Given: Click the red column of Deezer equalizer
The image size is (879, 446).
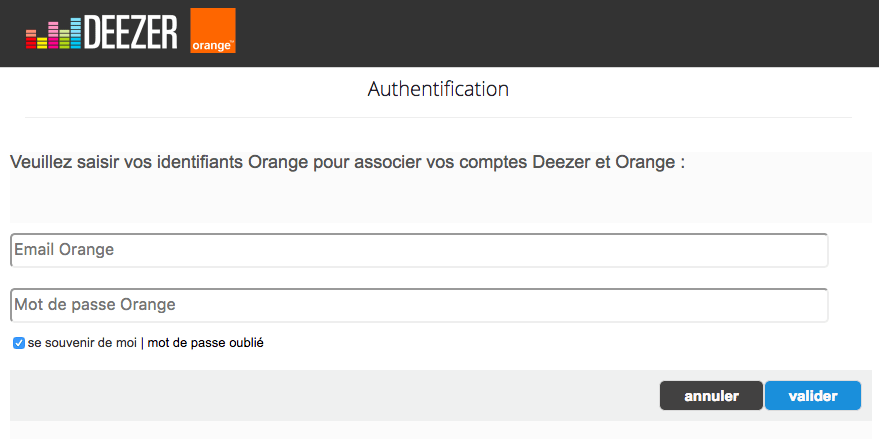Looking at the screenshot, I should click(x=31, y=39).
